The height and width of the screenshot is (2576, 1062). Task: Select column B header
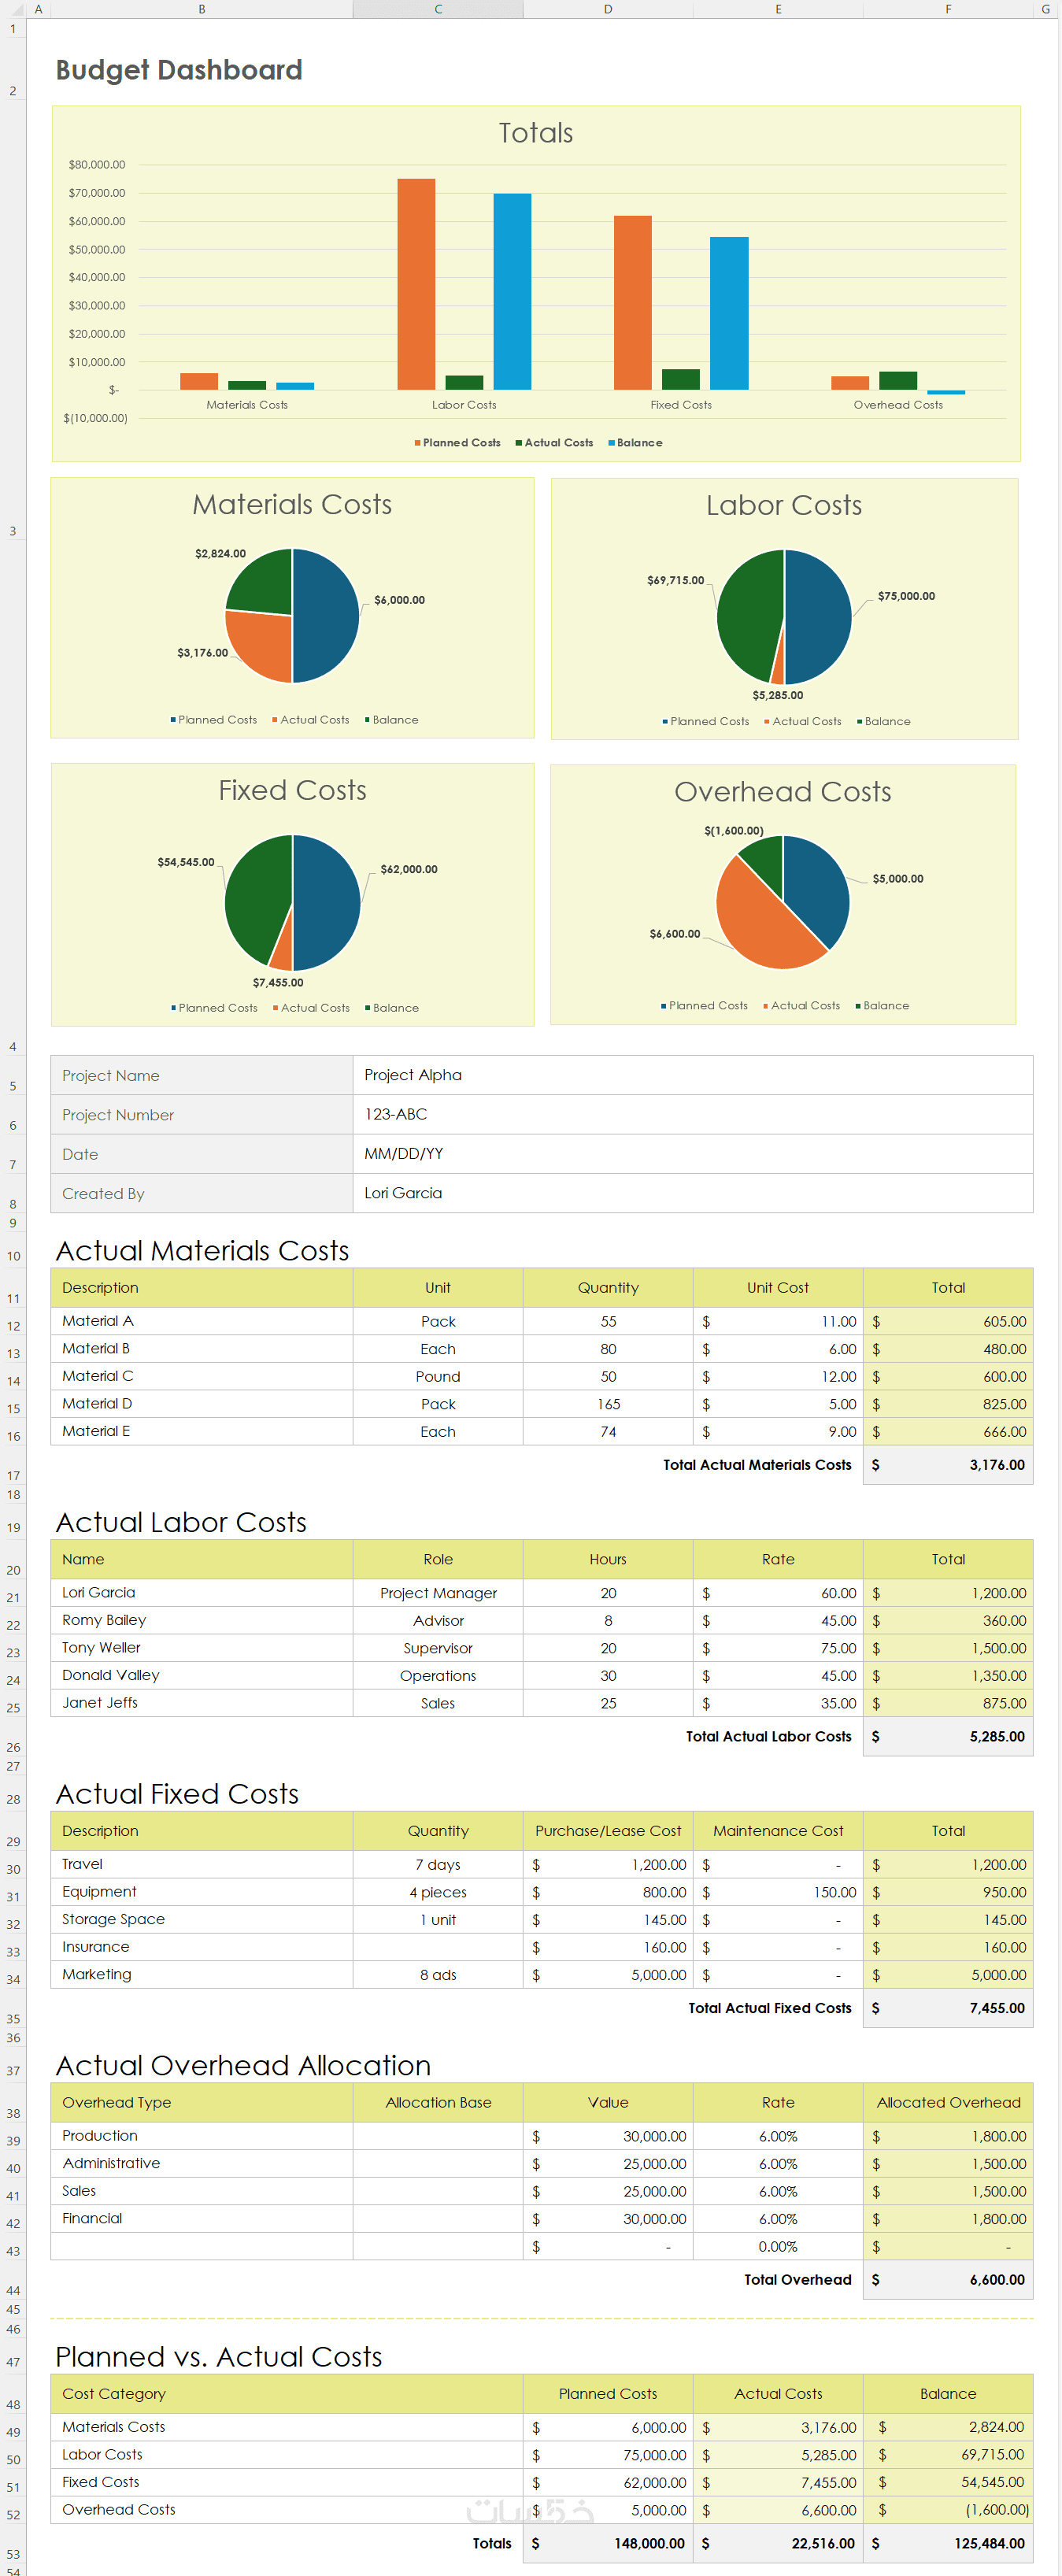pos(202,9)
